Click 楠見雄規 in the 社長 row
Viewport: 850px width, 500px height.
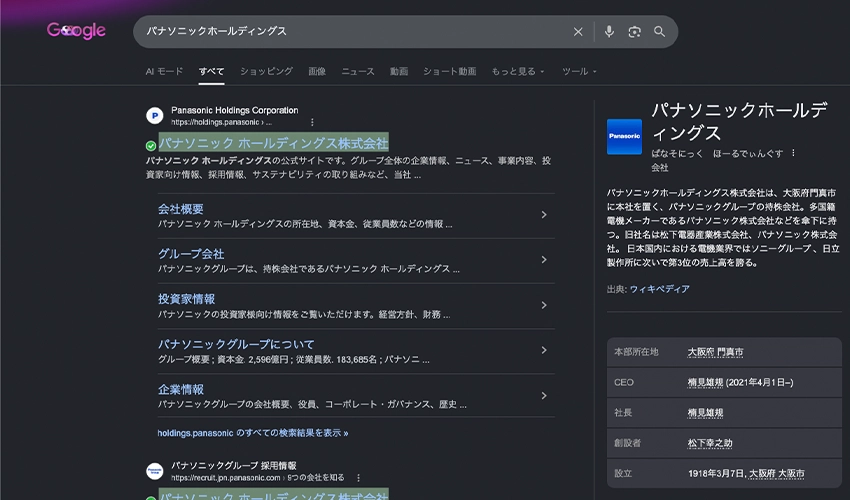[x=705, y=413]
